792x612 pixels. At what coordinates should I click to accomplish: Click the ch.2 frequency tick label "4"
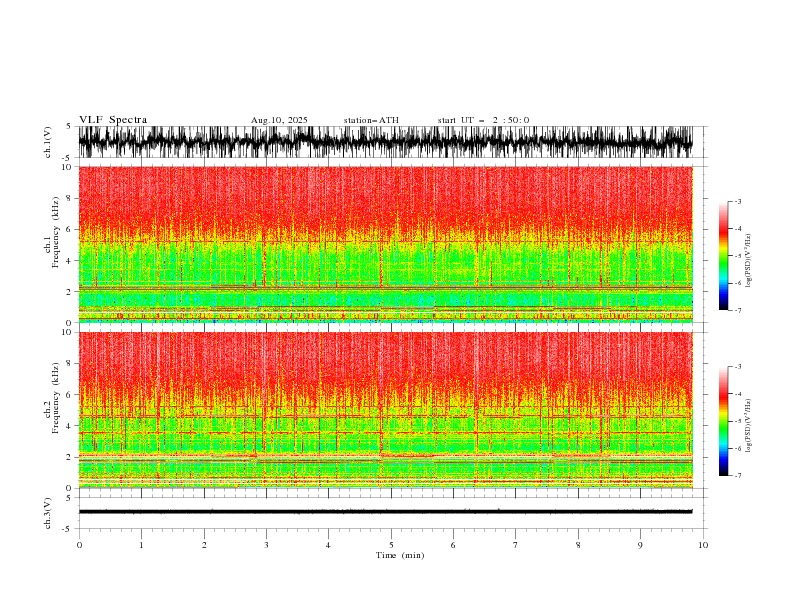(x=70, y=426)
